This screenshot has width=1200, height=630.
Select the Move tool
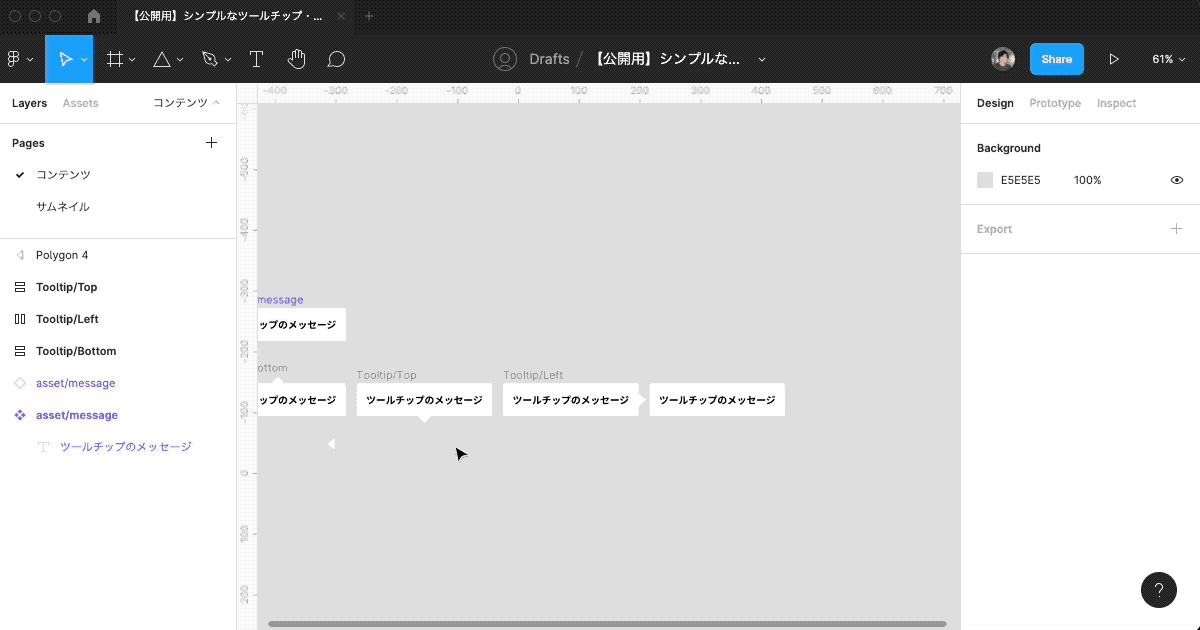point(65,59)
